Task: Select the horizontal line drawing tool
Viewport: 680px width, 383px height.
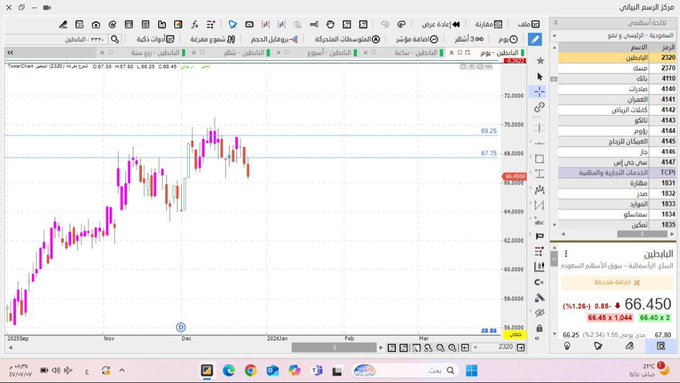Action: pos(539,143)
